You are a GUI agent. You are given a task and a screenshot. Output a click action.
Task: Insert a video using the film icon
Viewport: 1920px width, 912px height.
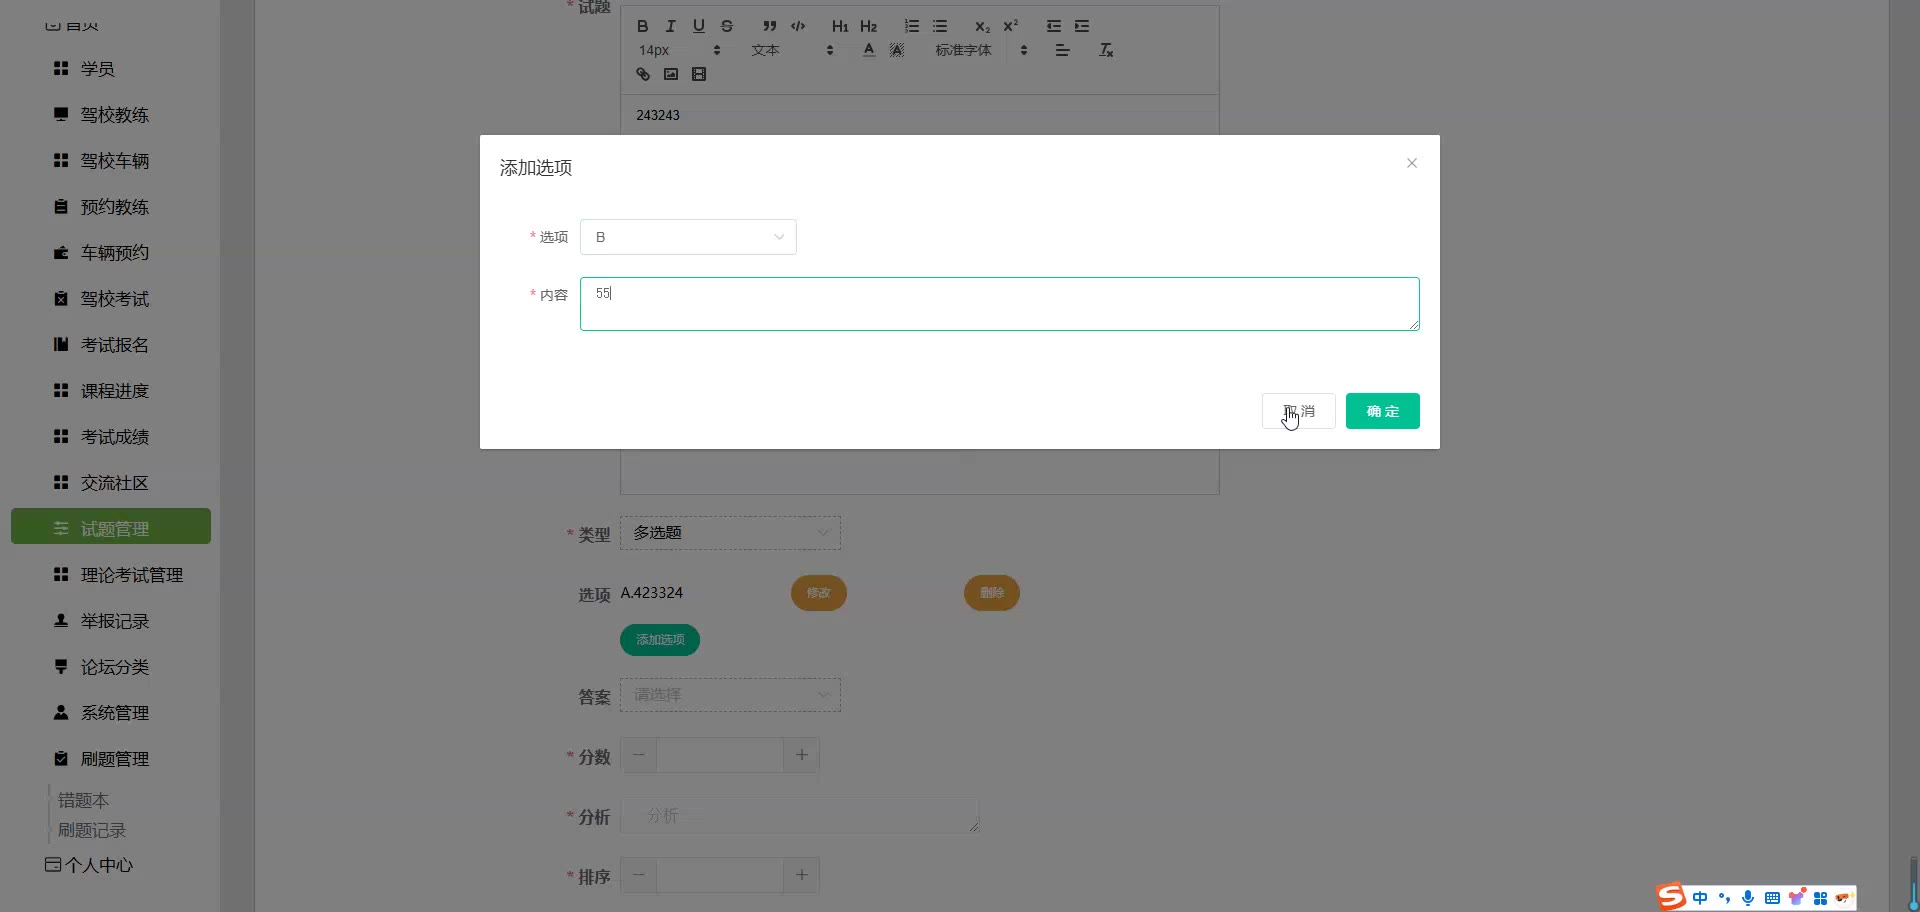point(699,74)
